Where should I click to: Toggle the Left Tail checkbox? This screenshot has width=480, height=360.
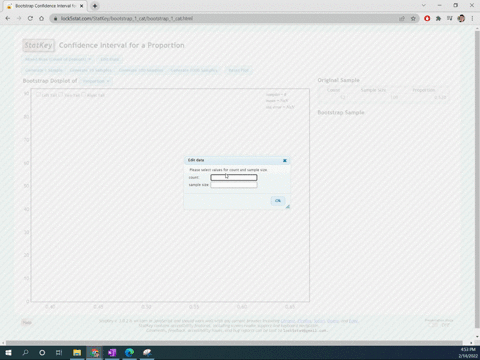38,95
